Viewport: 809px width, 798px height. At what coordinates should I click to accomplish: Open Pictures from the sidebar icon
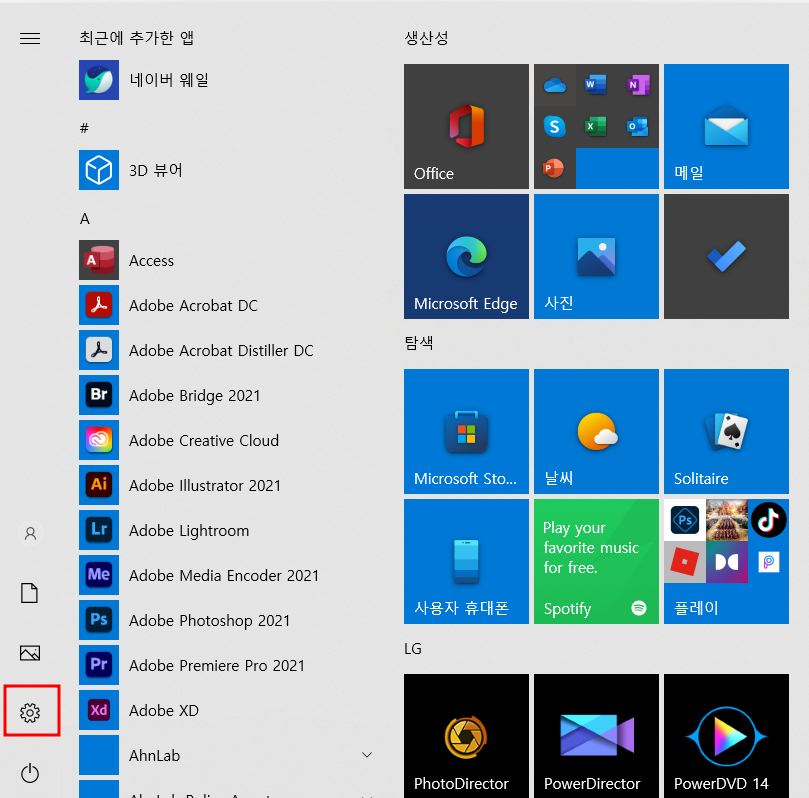point(30,653)
